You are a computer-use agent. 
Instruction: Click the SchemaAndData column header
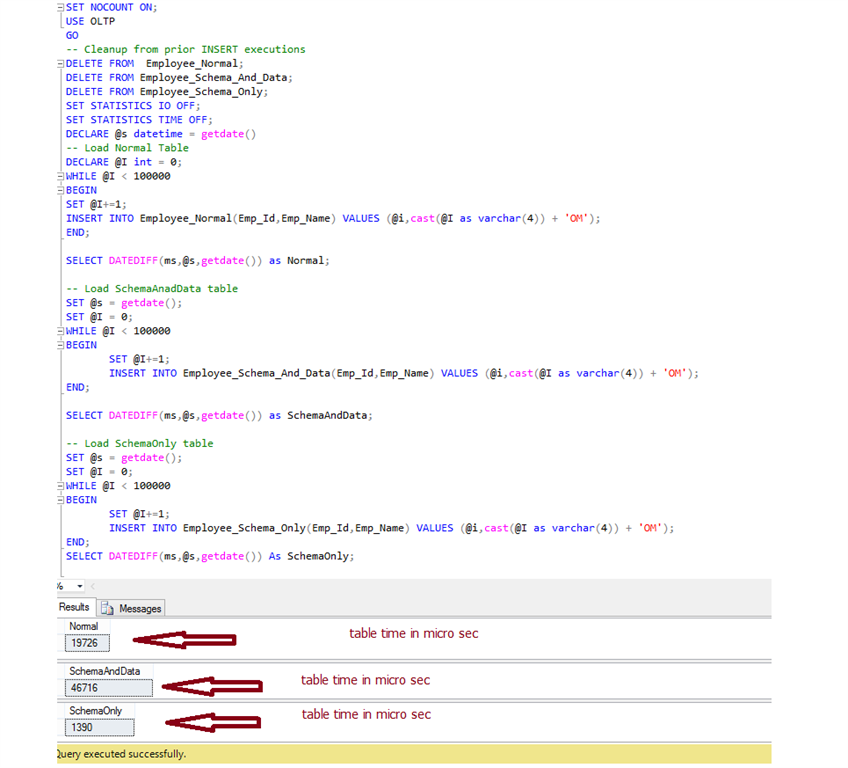tap(105, 671)
